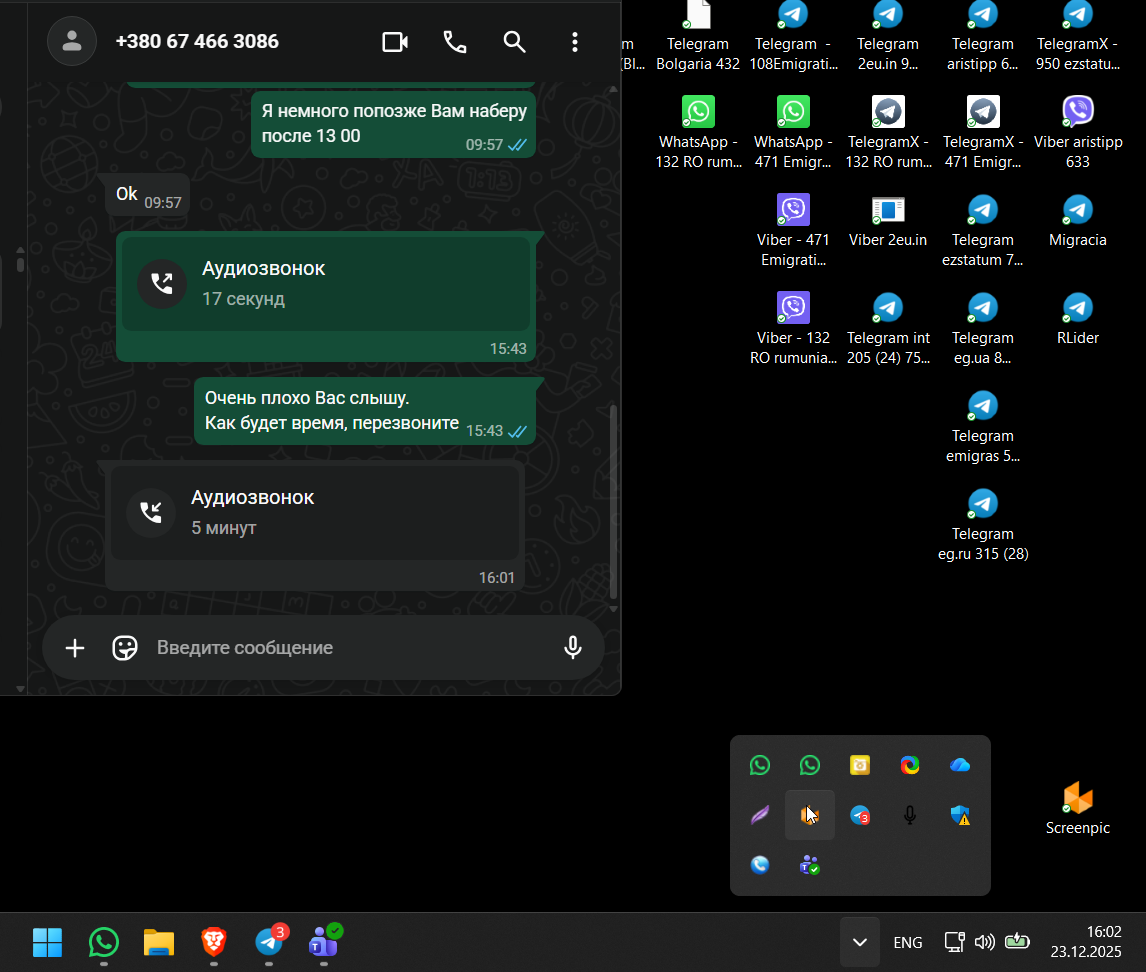The image size is (1146, 972).
Task: Open Viber 132 RO rumunia desktop shortcut
Action: click(793, 329)
